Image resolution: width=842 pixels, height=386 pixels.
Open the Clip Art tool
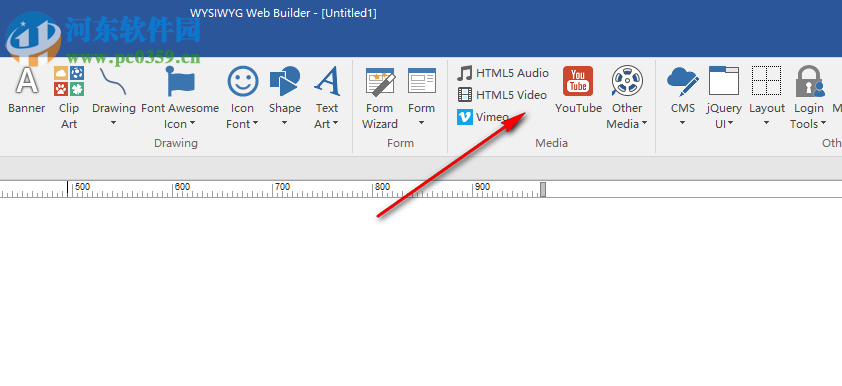coord(69,97)
